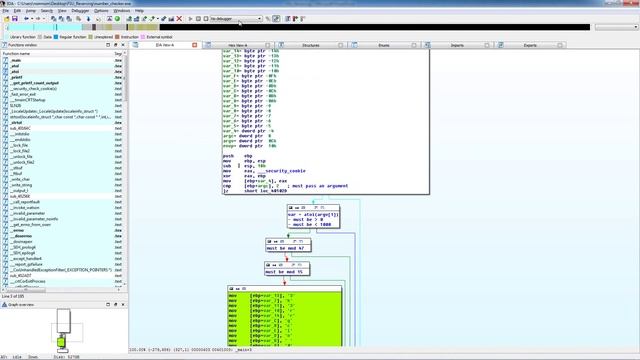This screenshot has height=360, width=640.
Task: Open the Debugger menu
Action: pos(80,11)
